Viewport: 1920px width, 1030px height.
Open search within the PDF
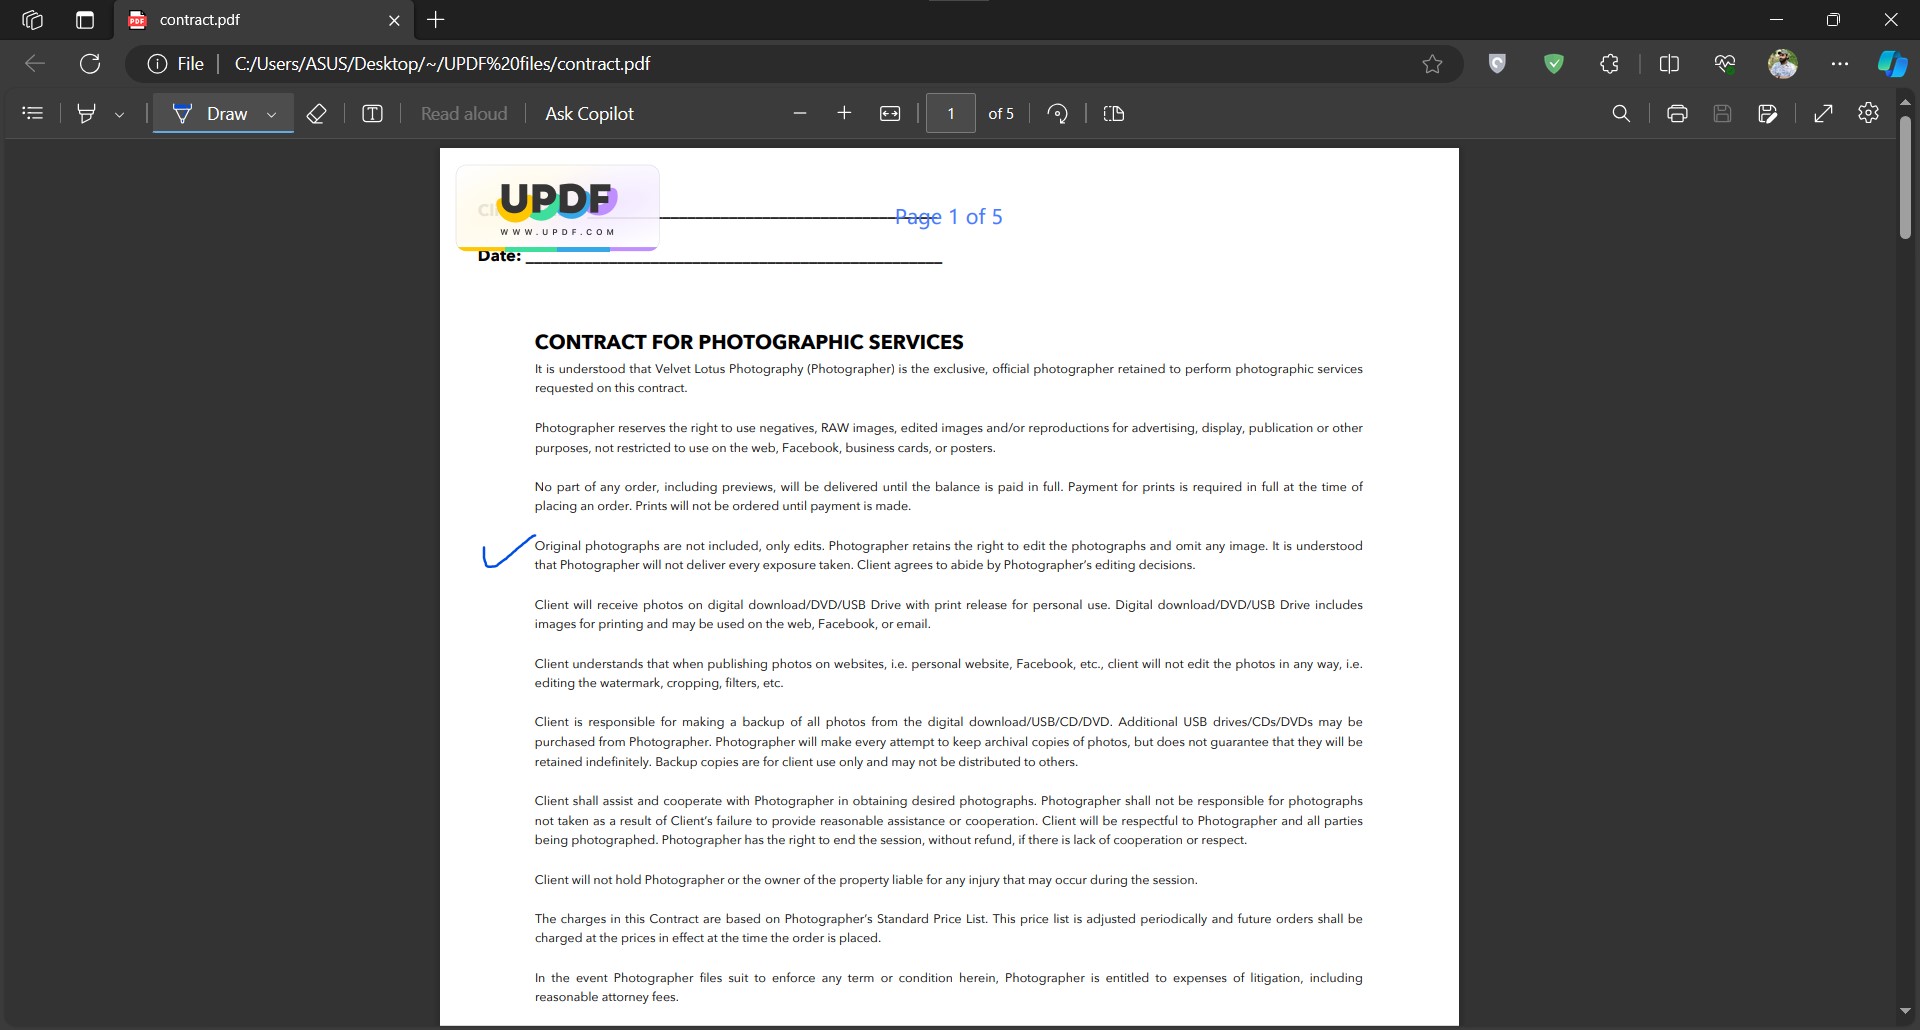click(x=1621, y=113)
